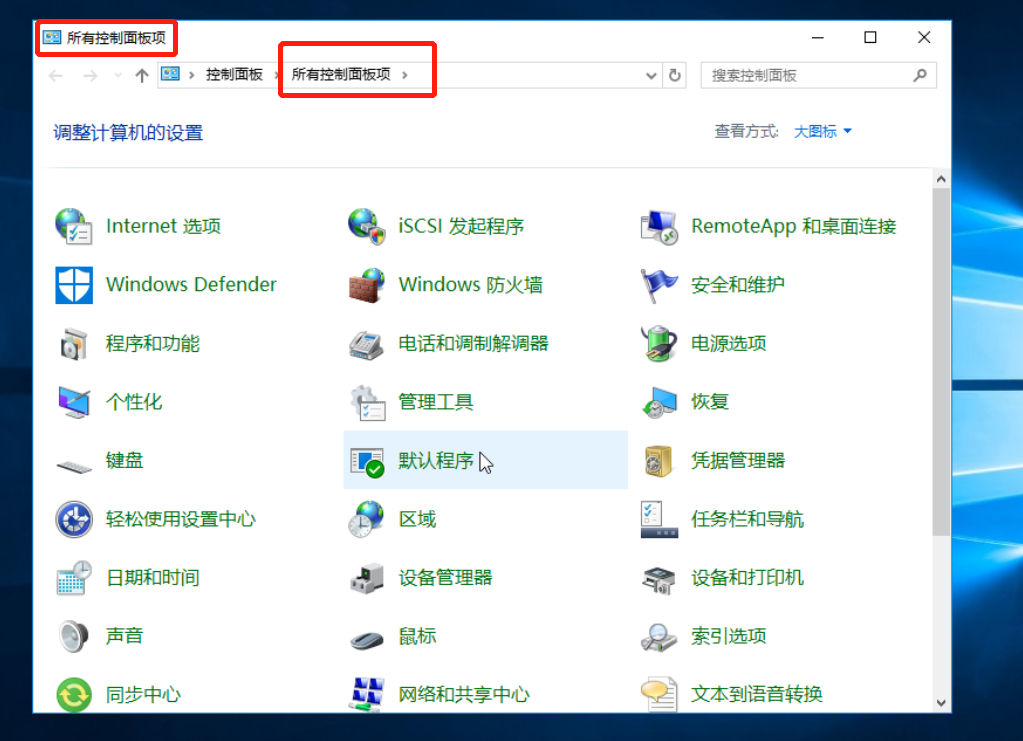Open the 设备管理器 icon

click(366, 578)
